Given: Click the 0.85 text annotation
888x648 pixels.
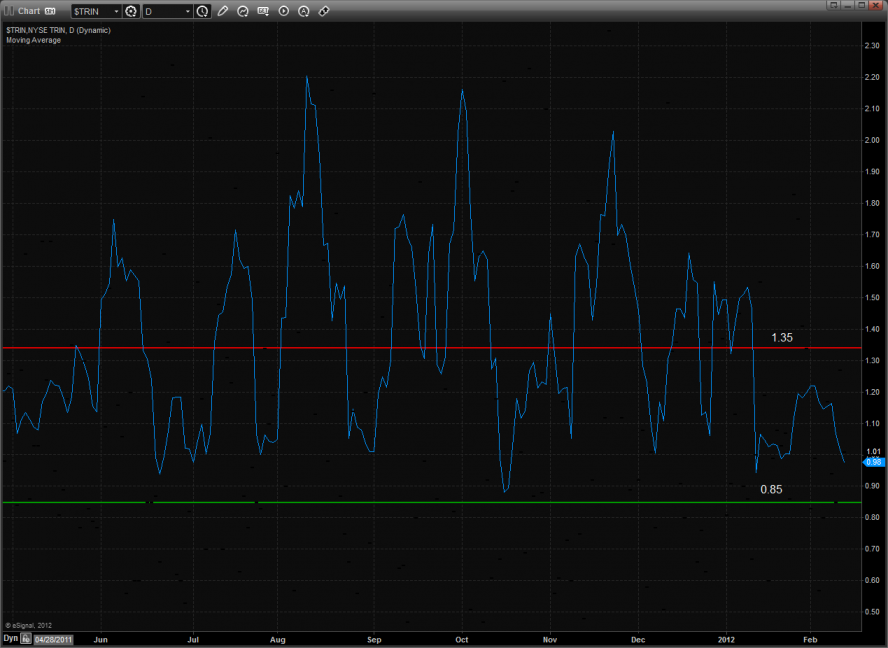Looking at the screenshot, I should click(x=771, y=489).
